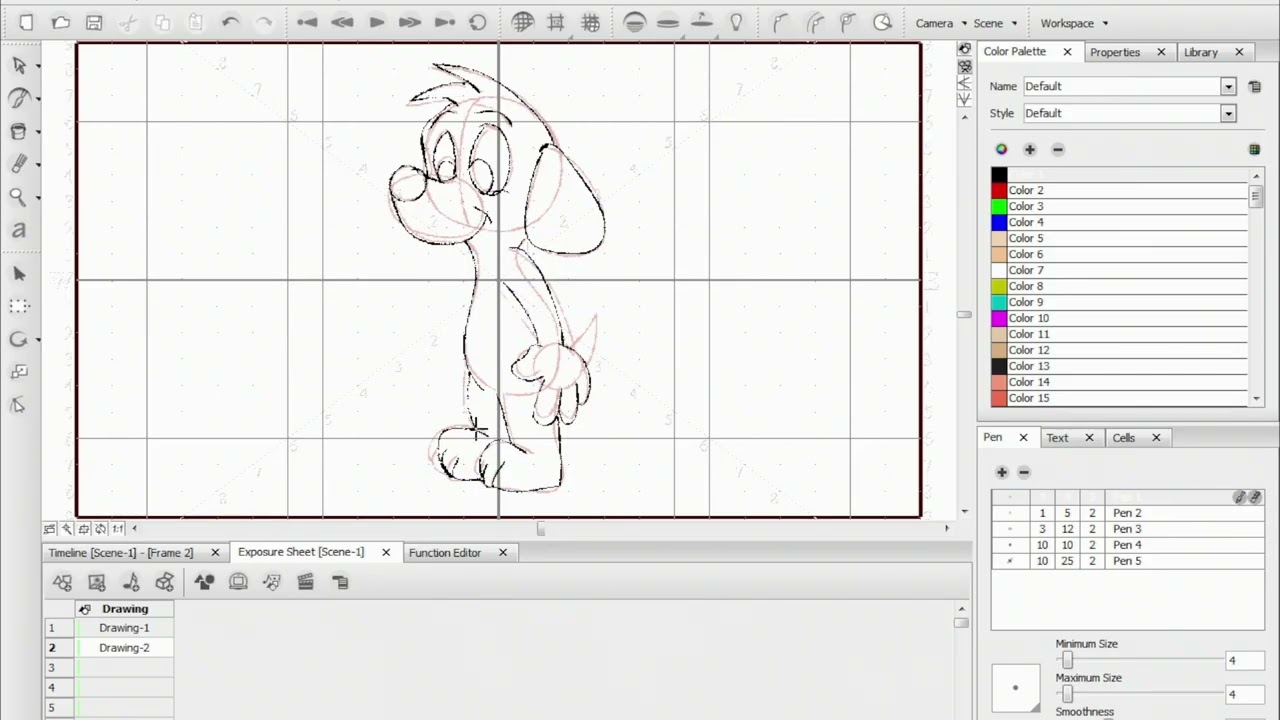Select the Text tool

click(18, 230)
